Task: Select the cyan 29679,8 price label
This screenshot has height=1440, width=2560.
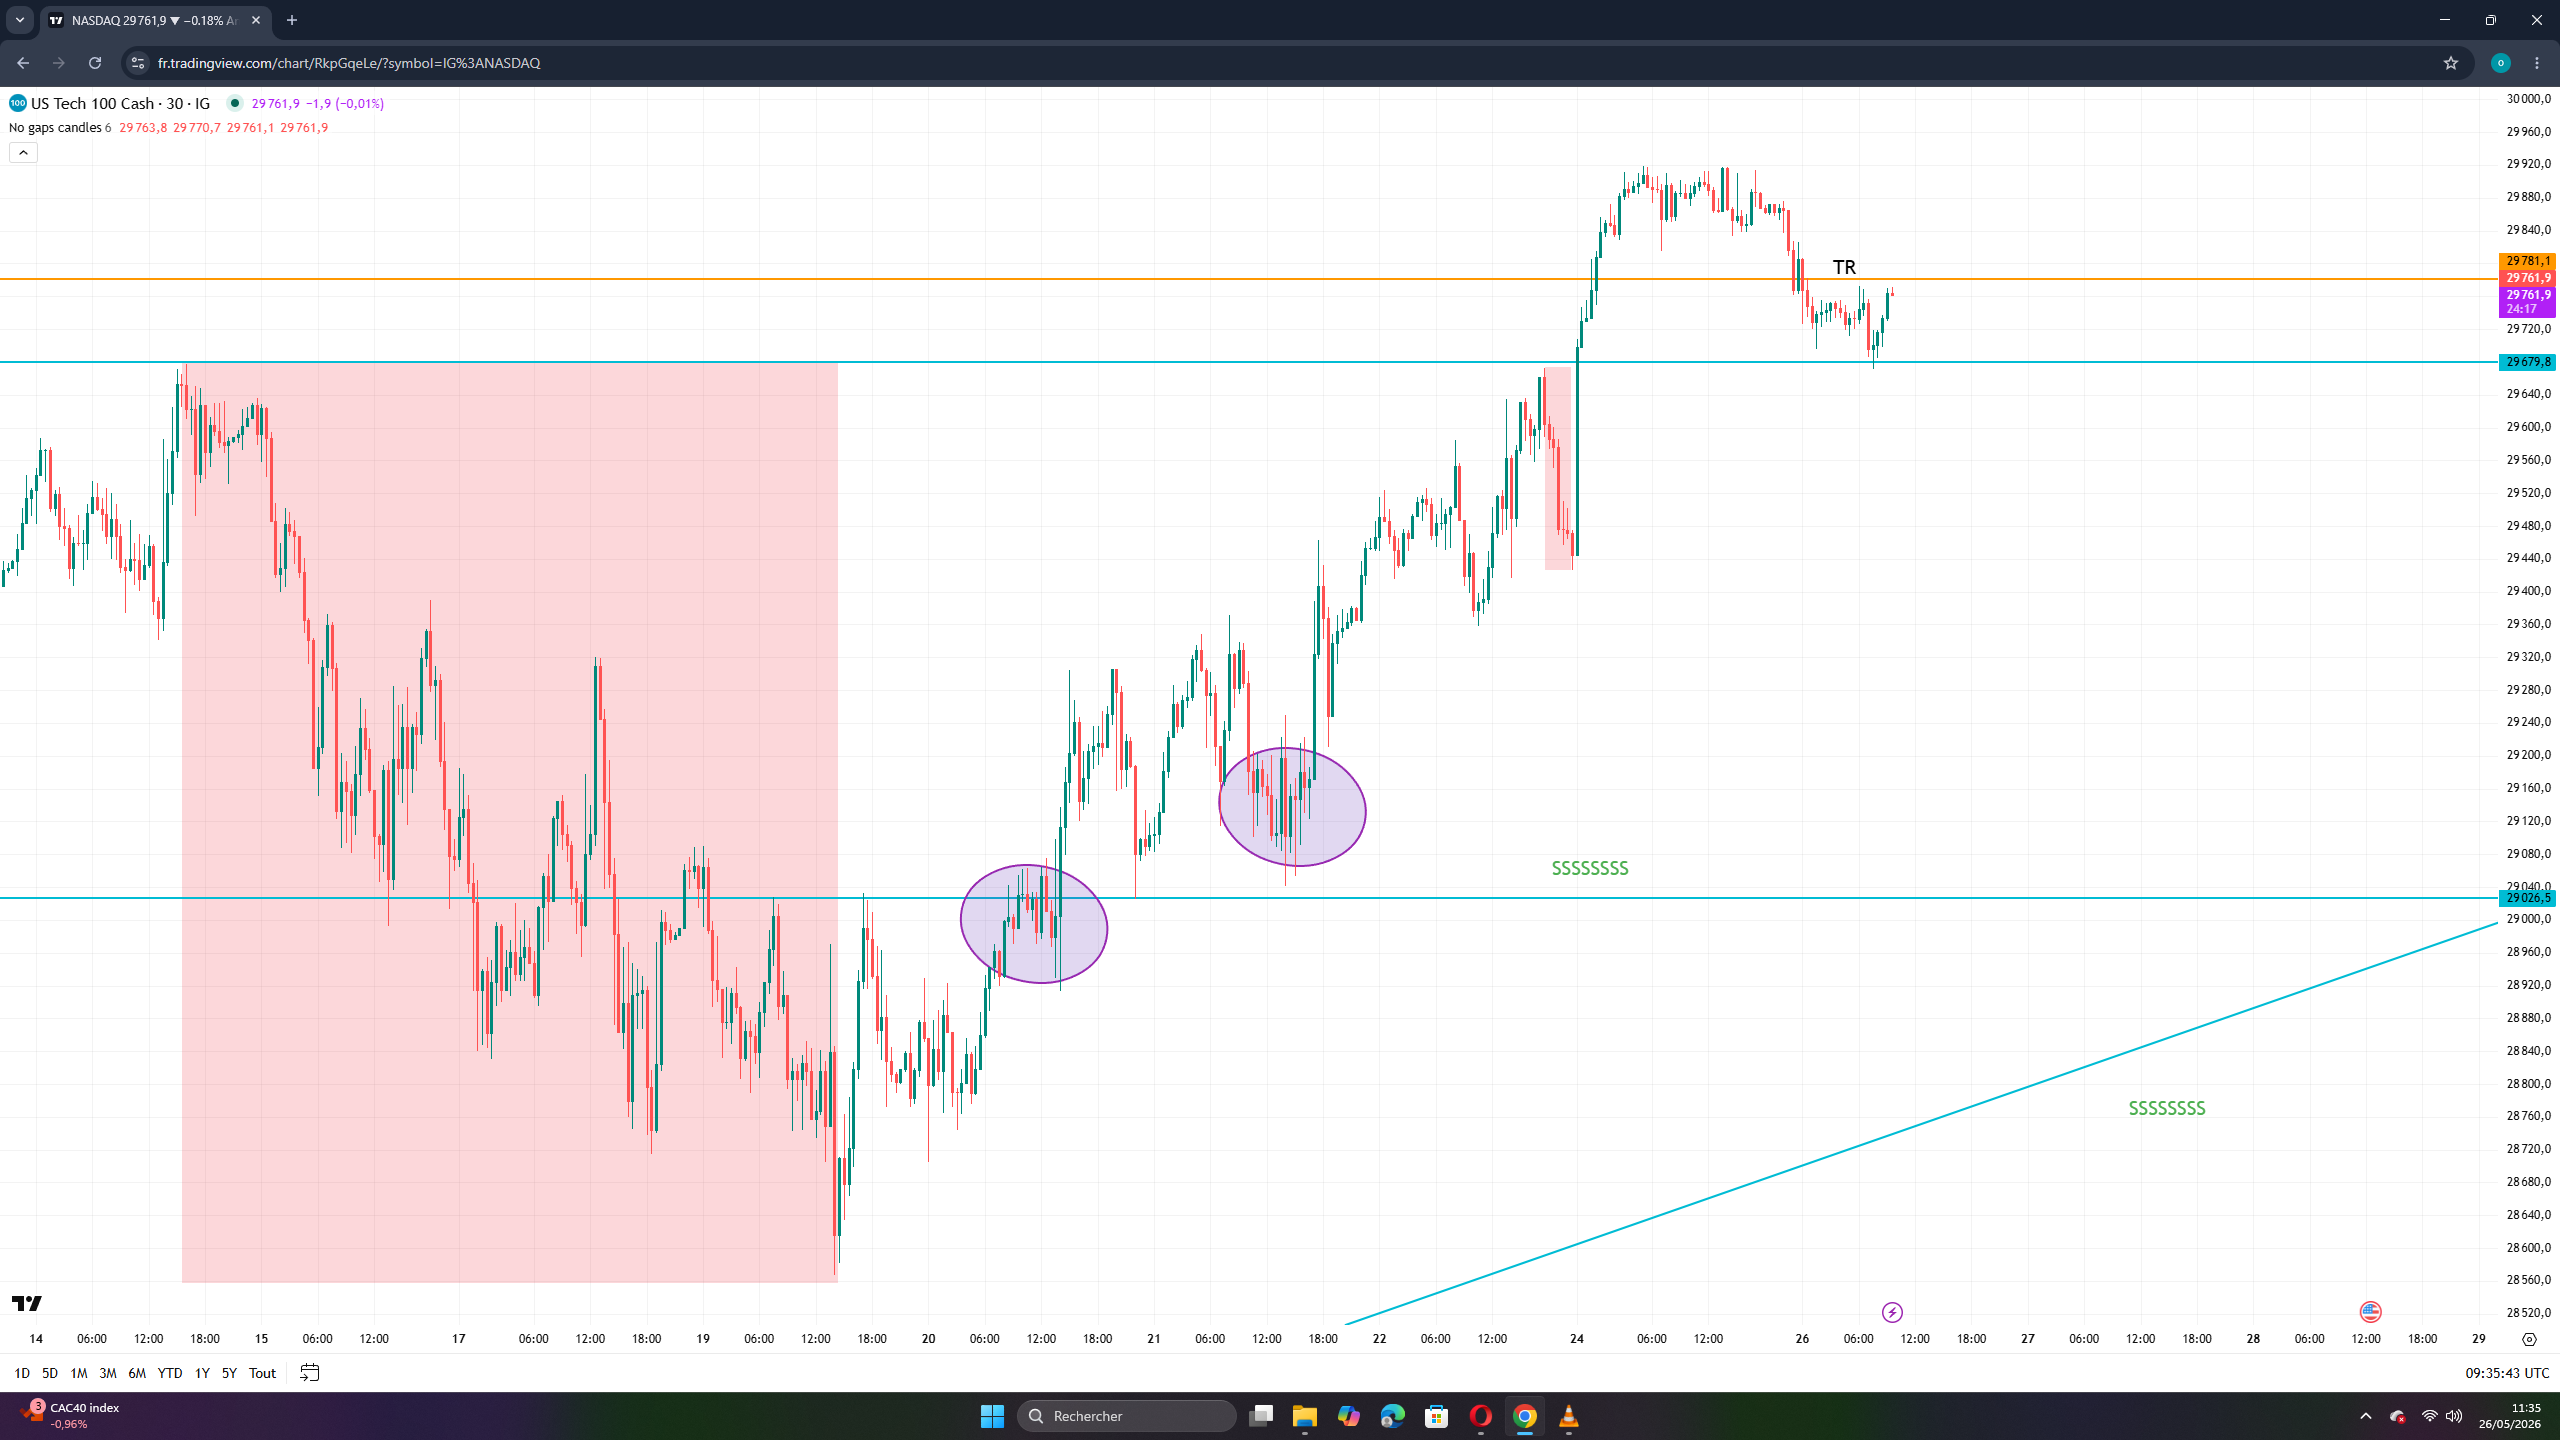Action: tap(2527, 362)
